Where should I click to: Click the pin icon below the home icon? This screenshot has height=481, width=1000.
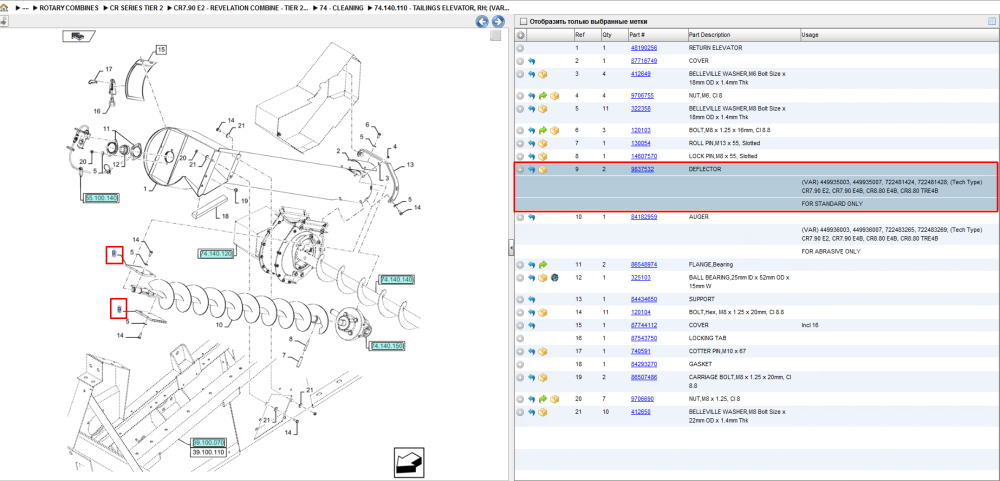click(x=4, y=21)
